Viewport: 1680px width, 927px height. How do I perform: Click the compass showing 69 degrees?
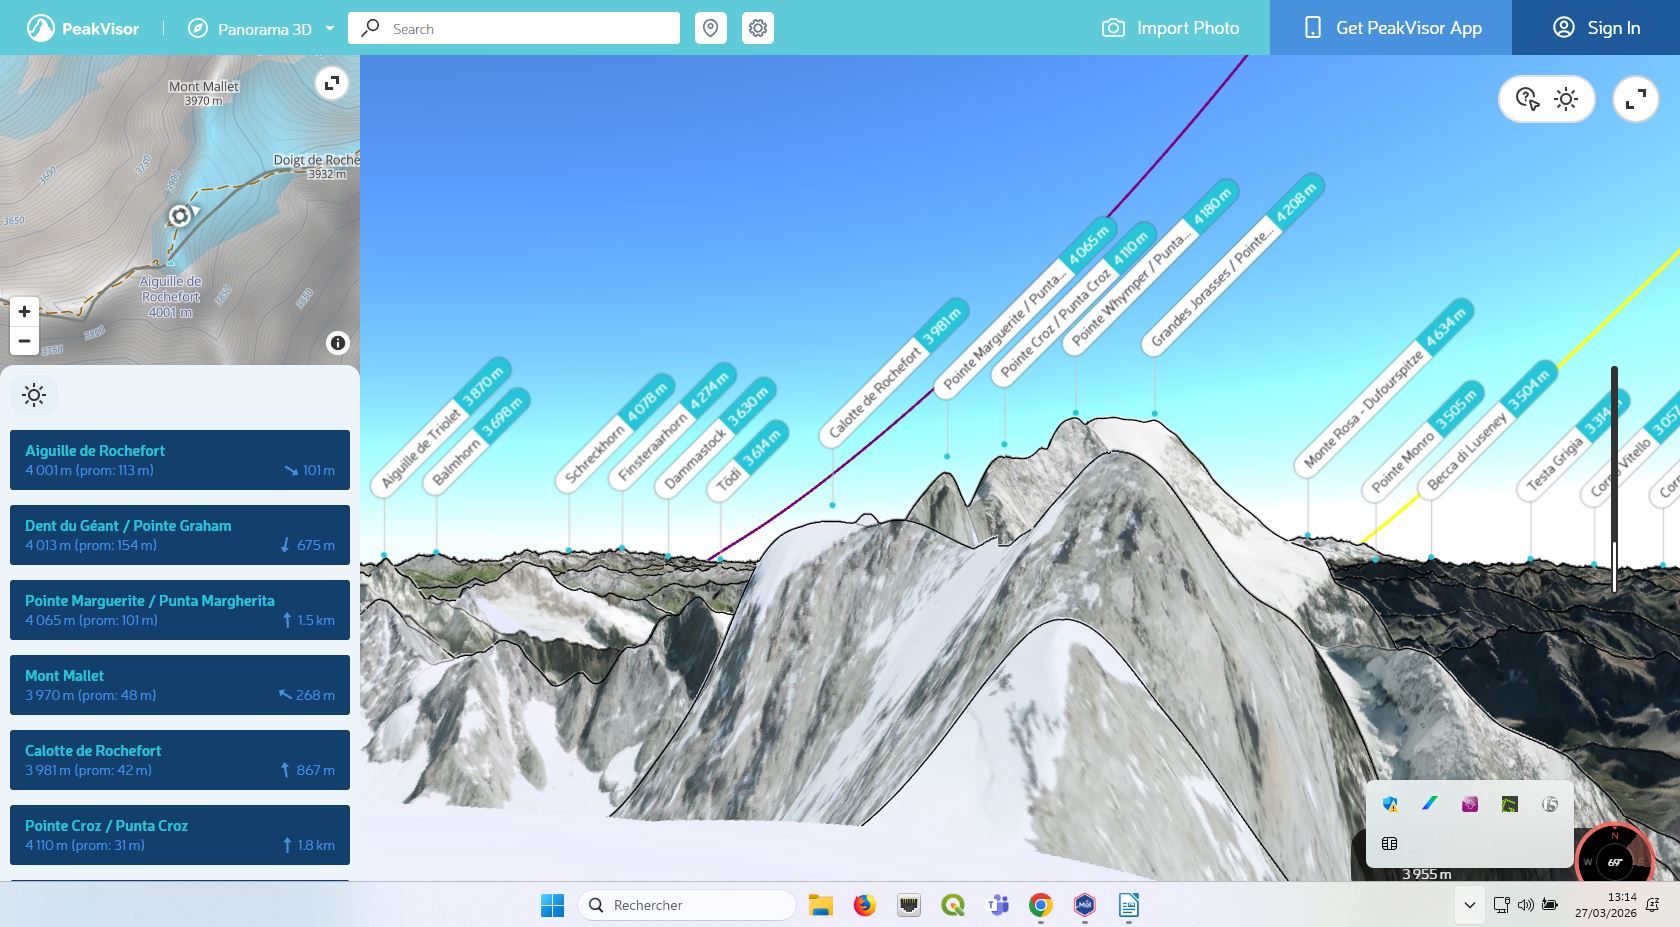1614,860
